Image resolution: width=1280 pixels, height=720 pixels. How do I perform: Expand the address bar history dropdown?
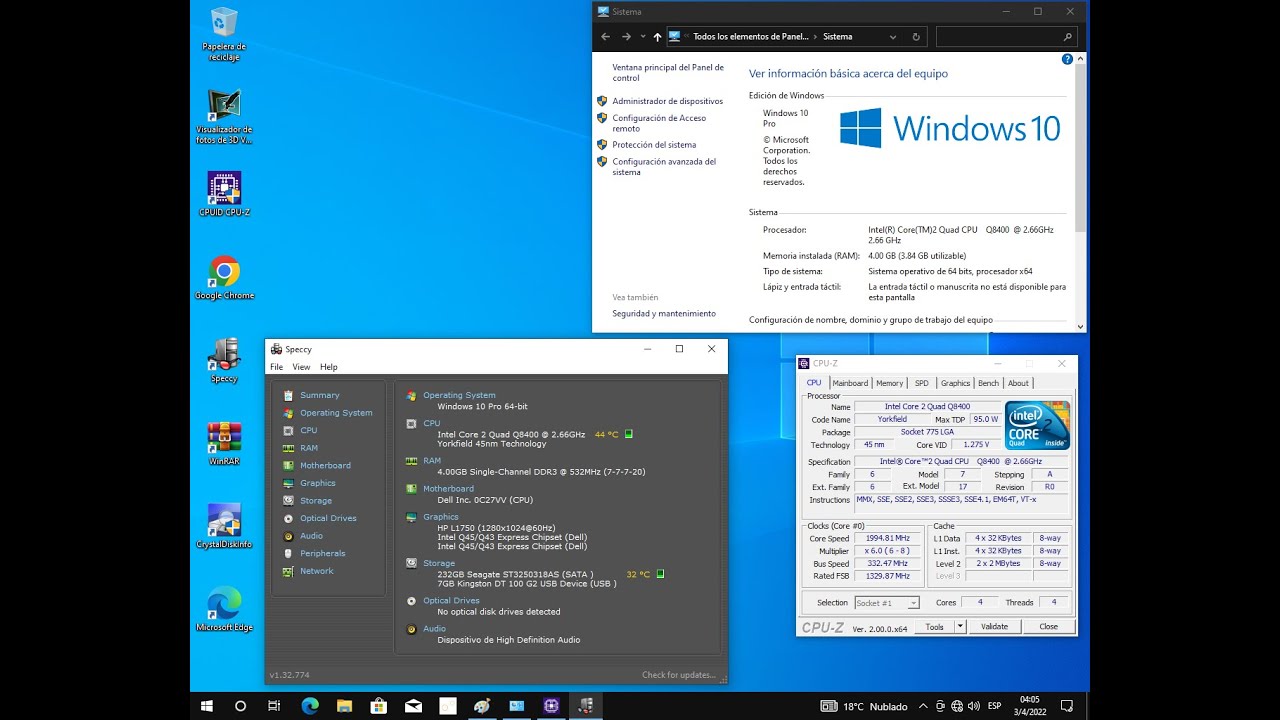(x=893, y=37)
